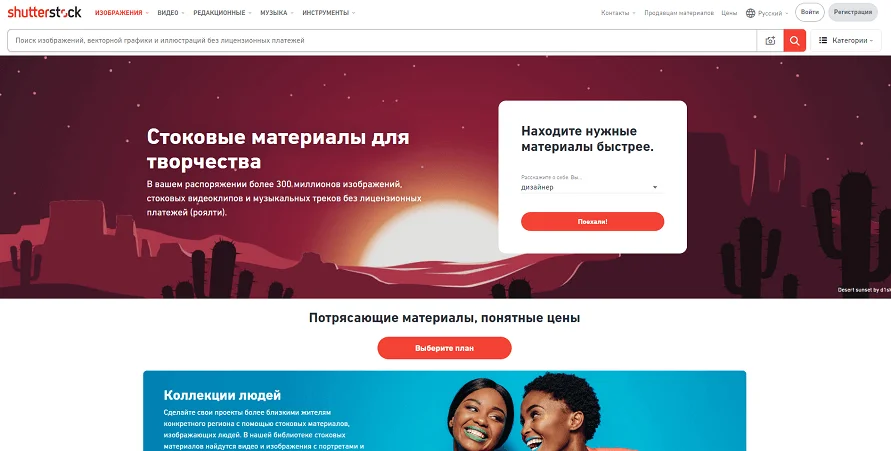Image resolution: width=891 pixels, height=451 pixels.
Task: Click the Shutterstock logo
Action: (x=44, y=12)
